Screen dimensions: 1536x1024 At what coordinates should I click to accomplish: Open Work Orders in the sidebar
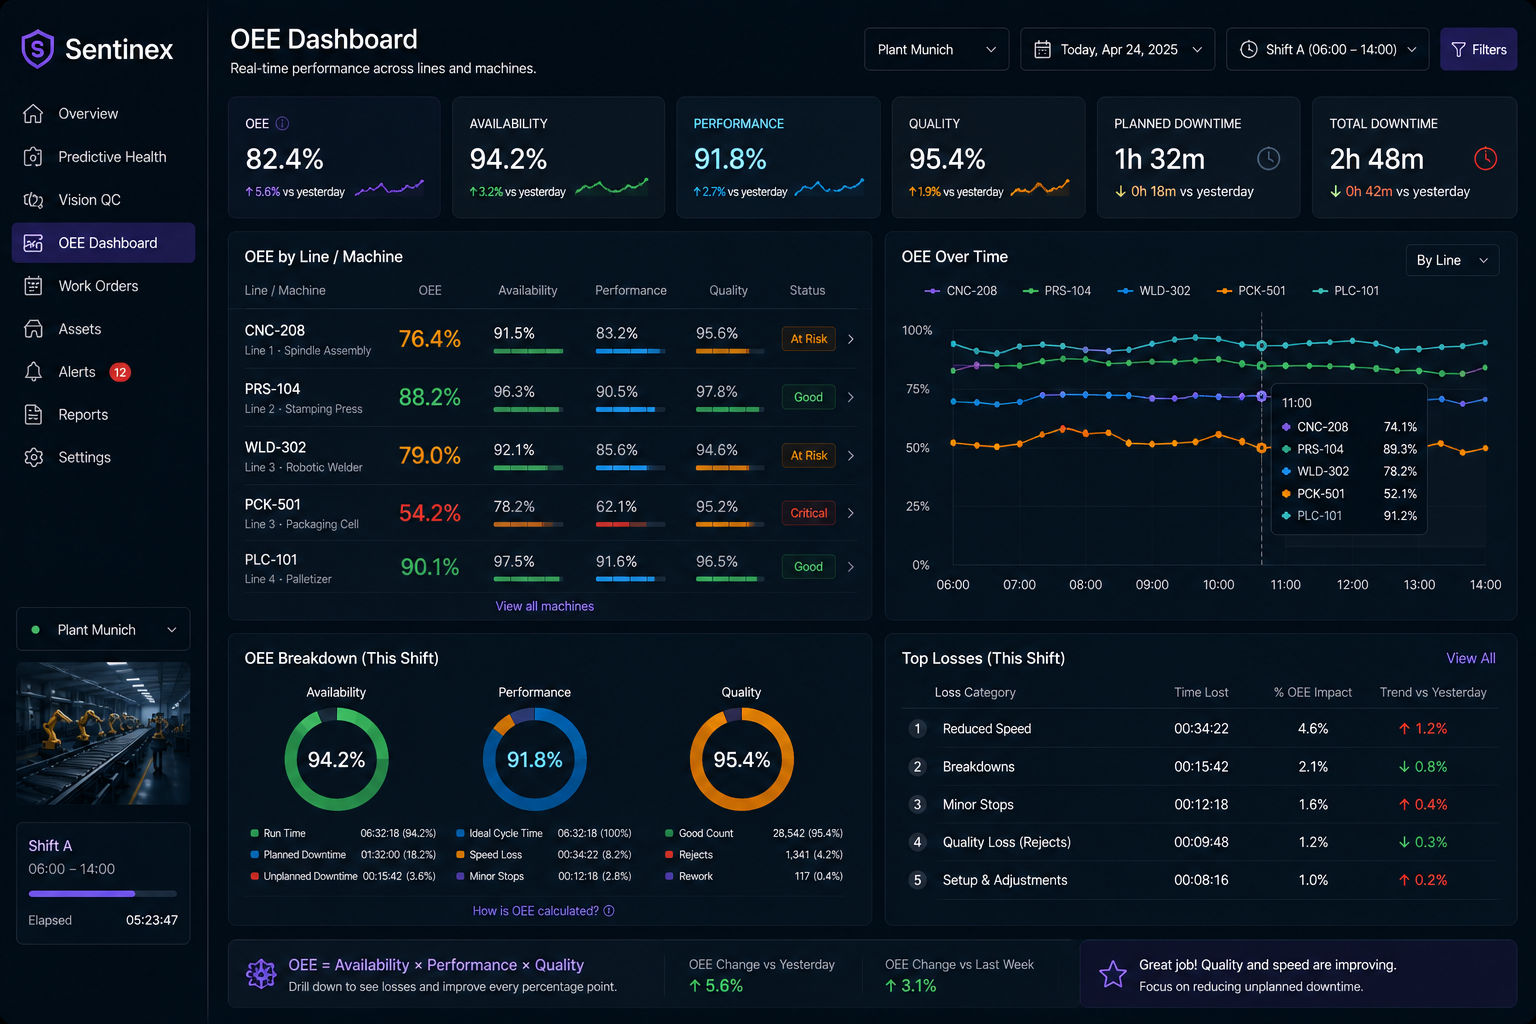tap(103, 286)
